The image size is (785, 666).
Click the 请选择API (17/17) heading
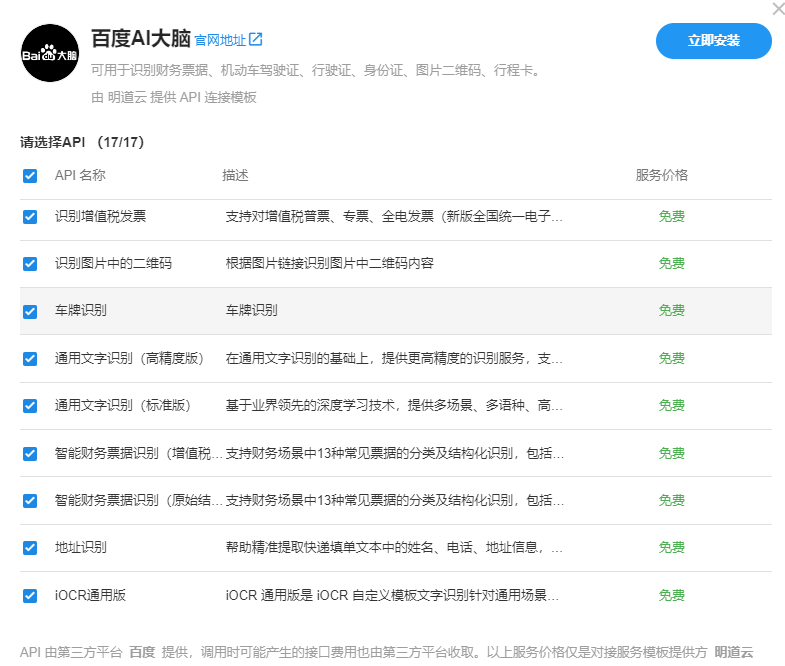pyautogui.click(x=82, y=142)
